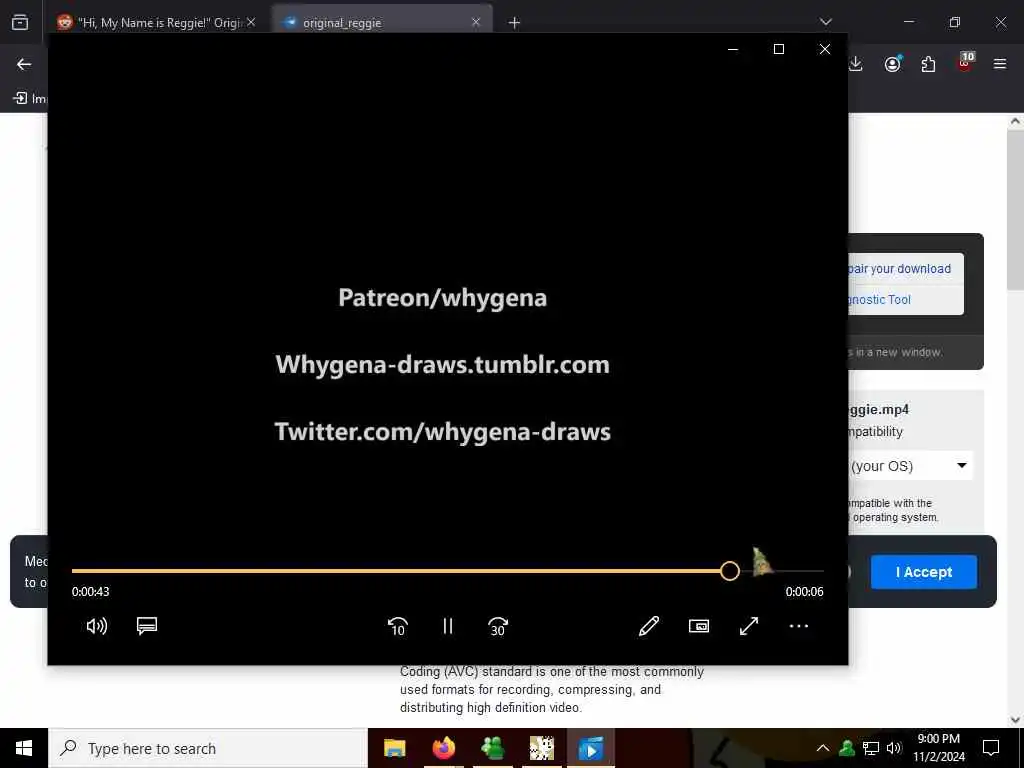This screenshot has width=1024, height=768.
Task: Go back in Firefox
Action: click(24, 64)
